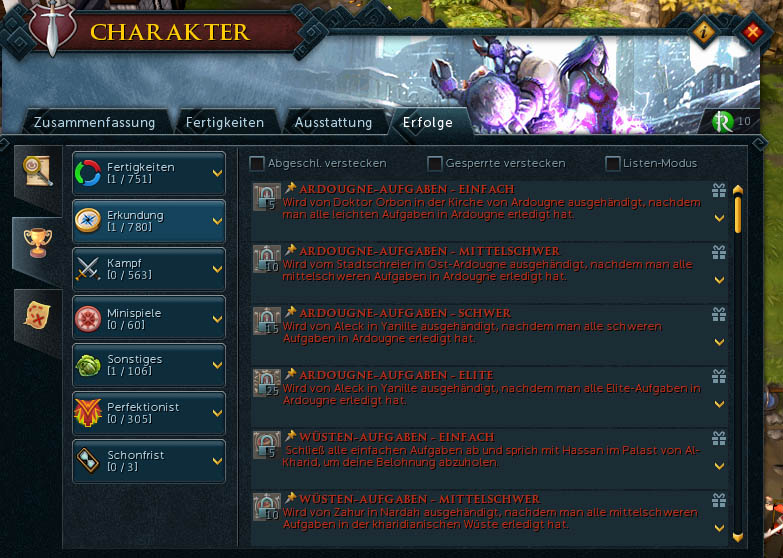Click gift reward icon for Wüsten-Aufgaben Einfach
Image resolution: width=783 pixels, height=558 pixels.
point(719,438)
